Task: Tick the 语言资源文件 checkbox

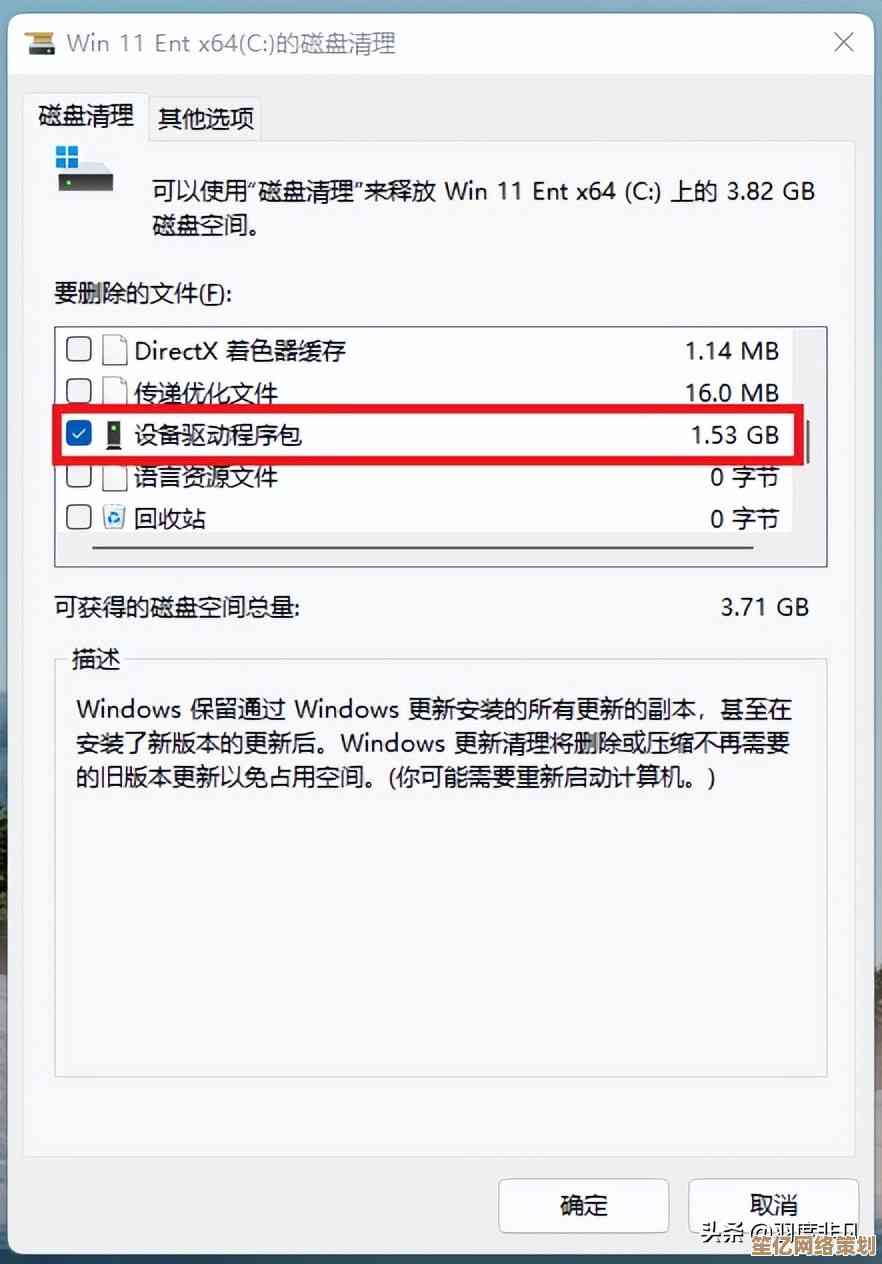Action: pos(78,475)
